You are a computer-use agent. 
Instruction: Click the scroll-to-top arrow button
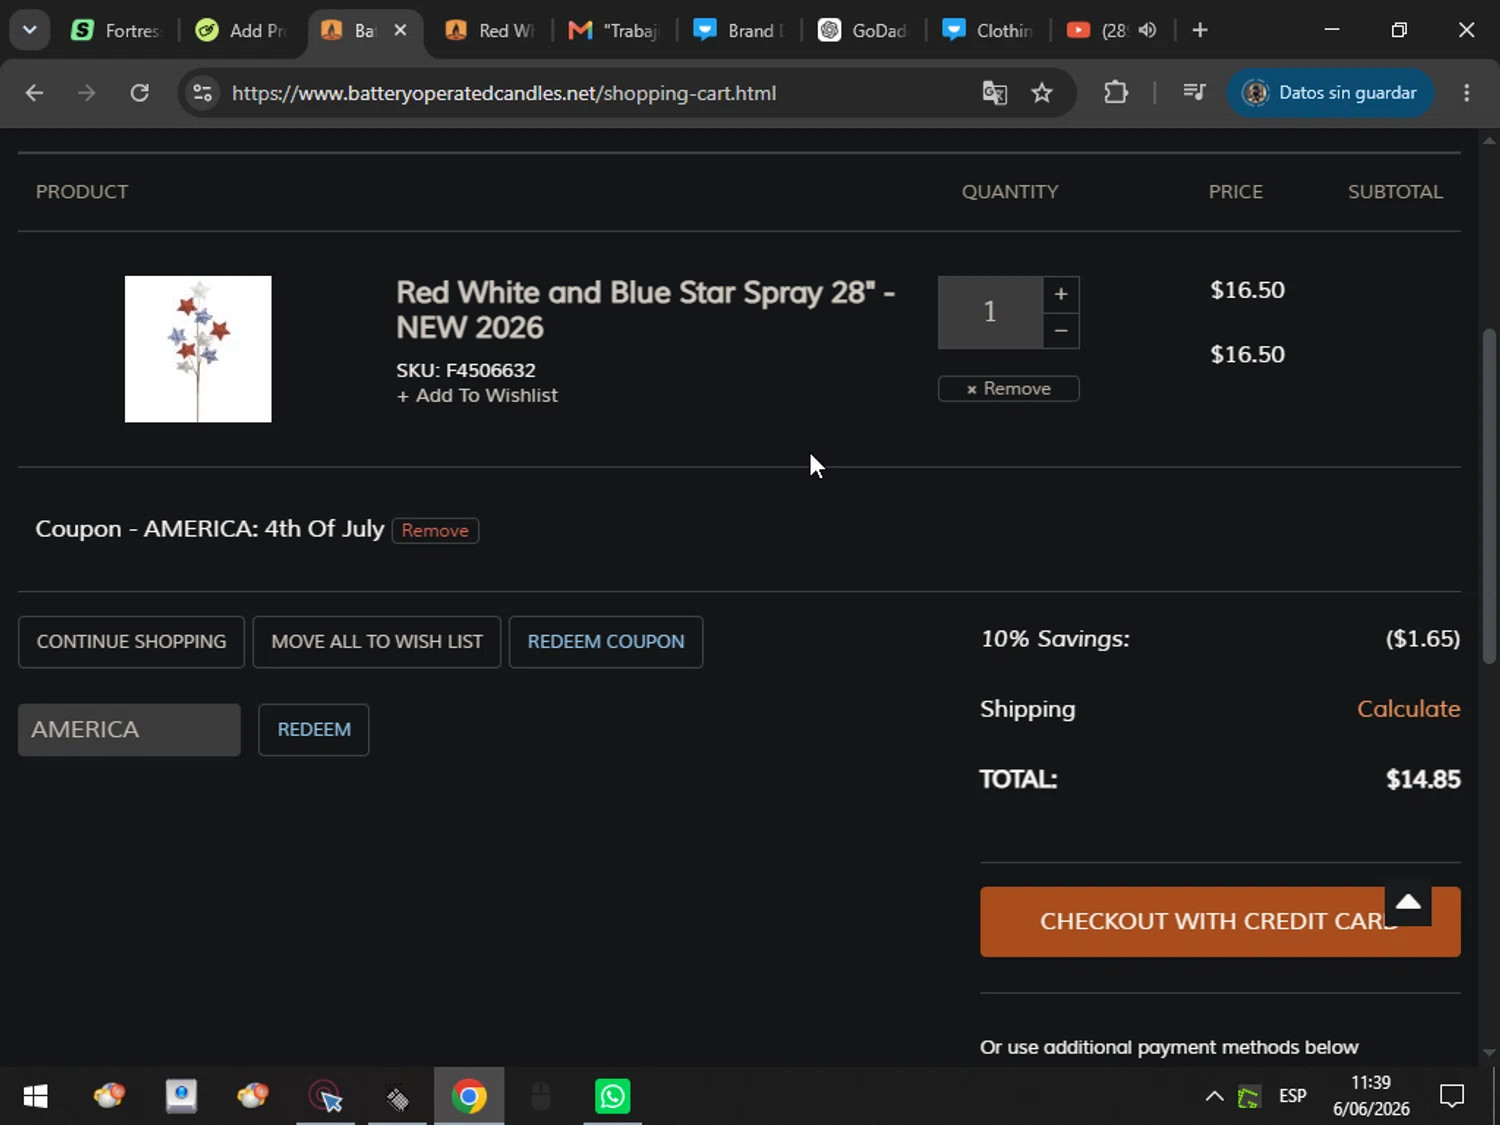[1408, 903]
